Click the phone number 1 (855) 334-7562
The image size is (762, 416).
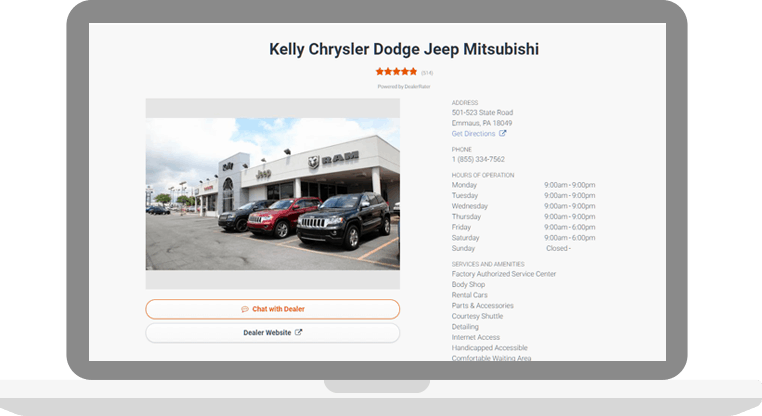[x=478, y=159]
